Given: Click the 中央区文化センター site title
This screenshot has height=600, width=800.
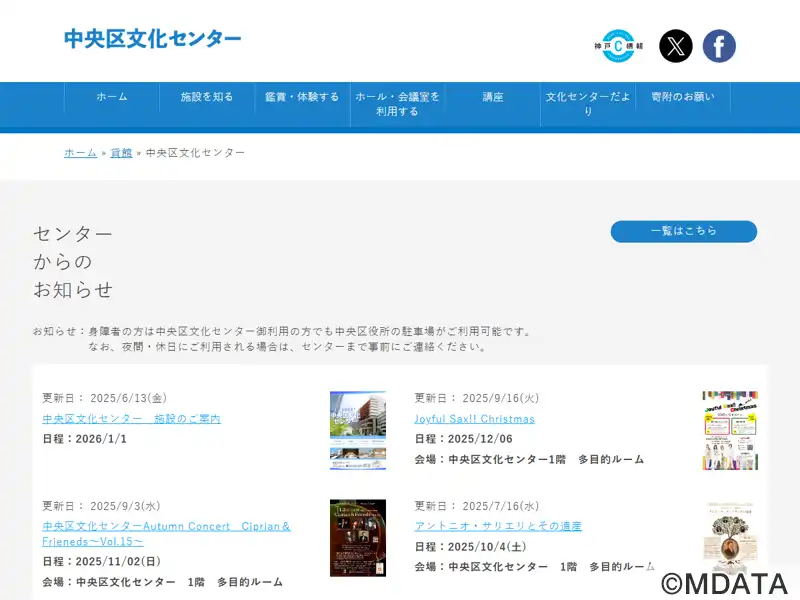Looking at the screenshot, I should [153, 39].
